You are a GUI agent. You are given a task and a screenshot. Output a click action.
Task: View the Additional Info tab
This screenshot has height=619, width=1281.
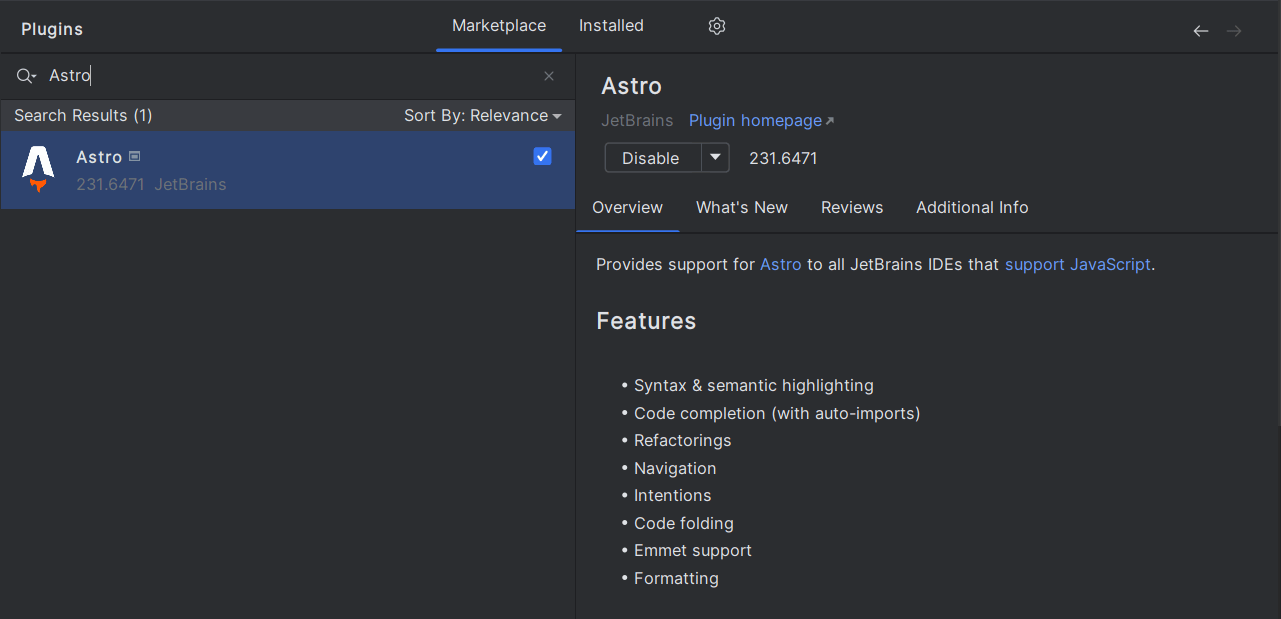point(971,207)
